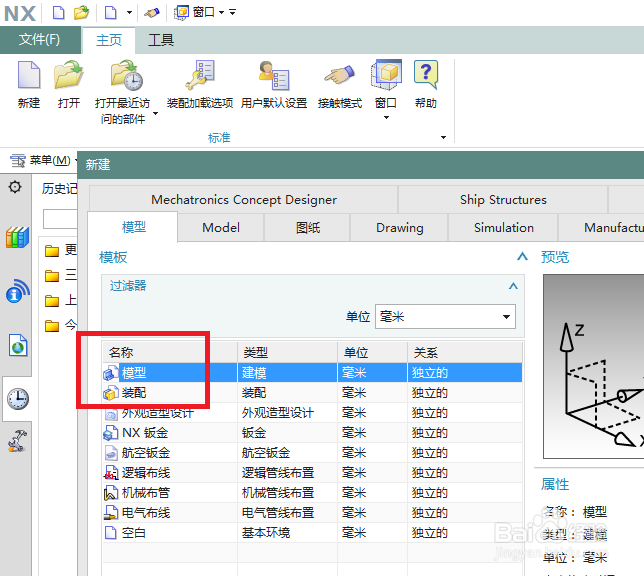Open 装配加载选项 from the ribbon
644x576 pixels.
tap(200, 85)
